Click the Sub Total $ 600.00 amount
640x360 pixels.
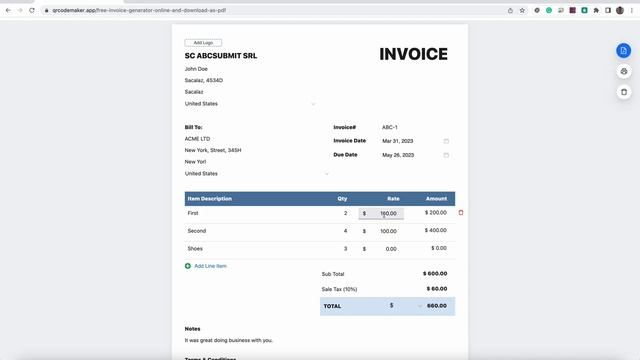coord(435,273)
